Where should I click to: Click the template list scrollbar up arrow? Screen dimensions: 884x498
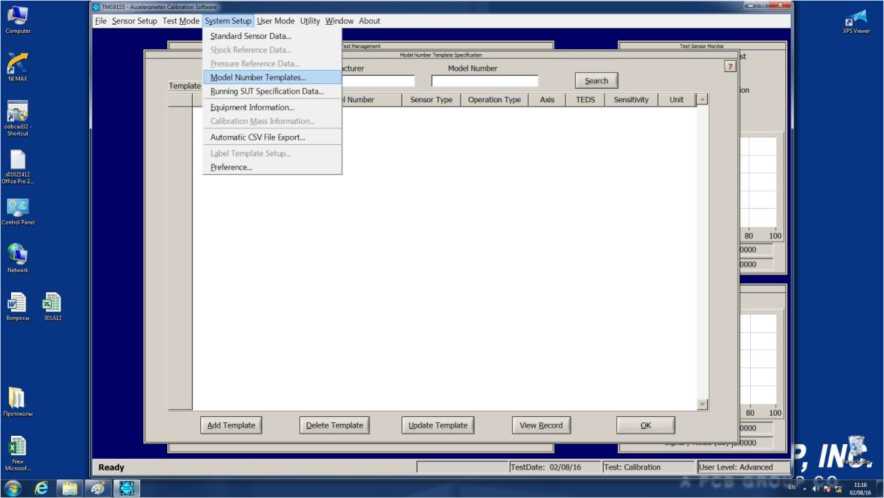(x=702, y=100)
